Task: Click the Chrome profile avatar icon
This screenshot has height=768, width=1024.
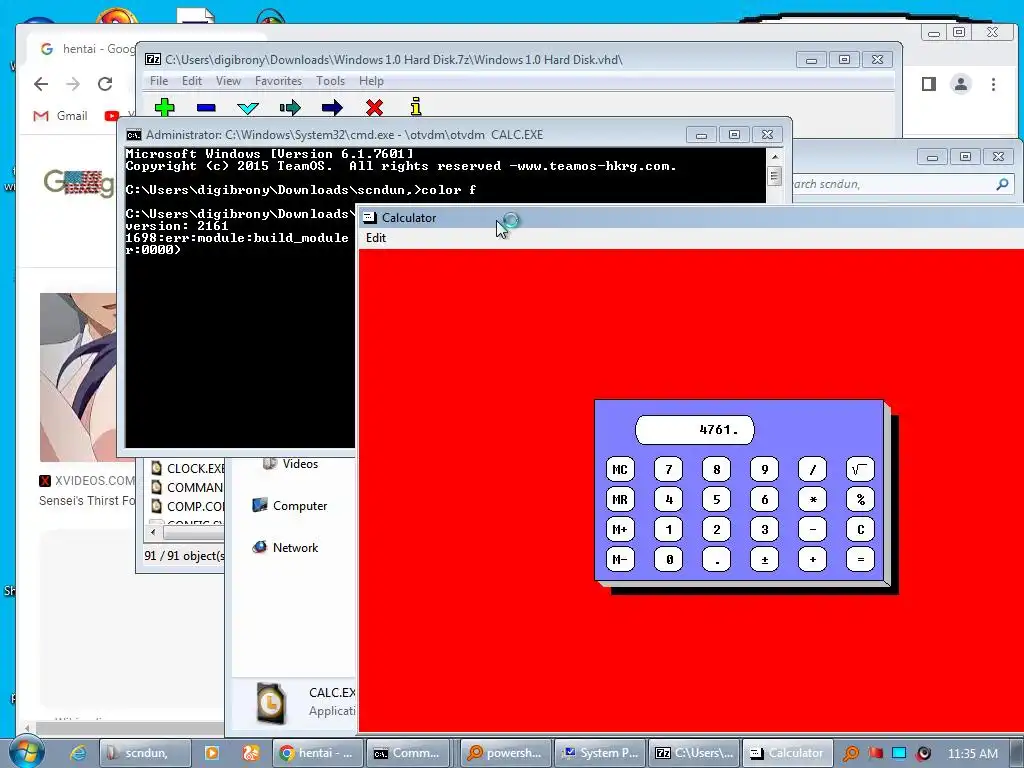Action: [961, 84]
